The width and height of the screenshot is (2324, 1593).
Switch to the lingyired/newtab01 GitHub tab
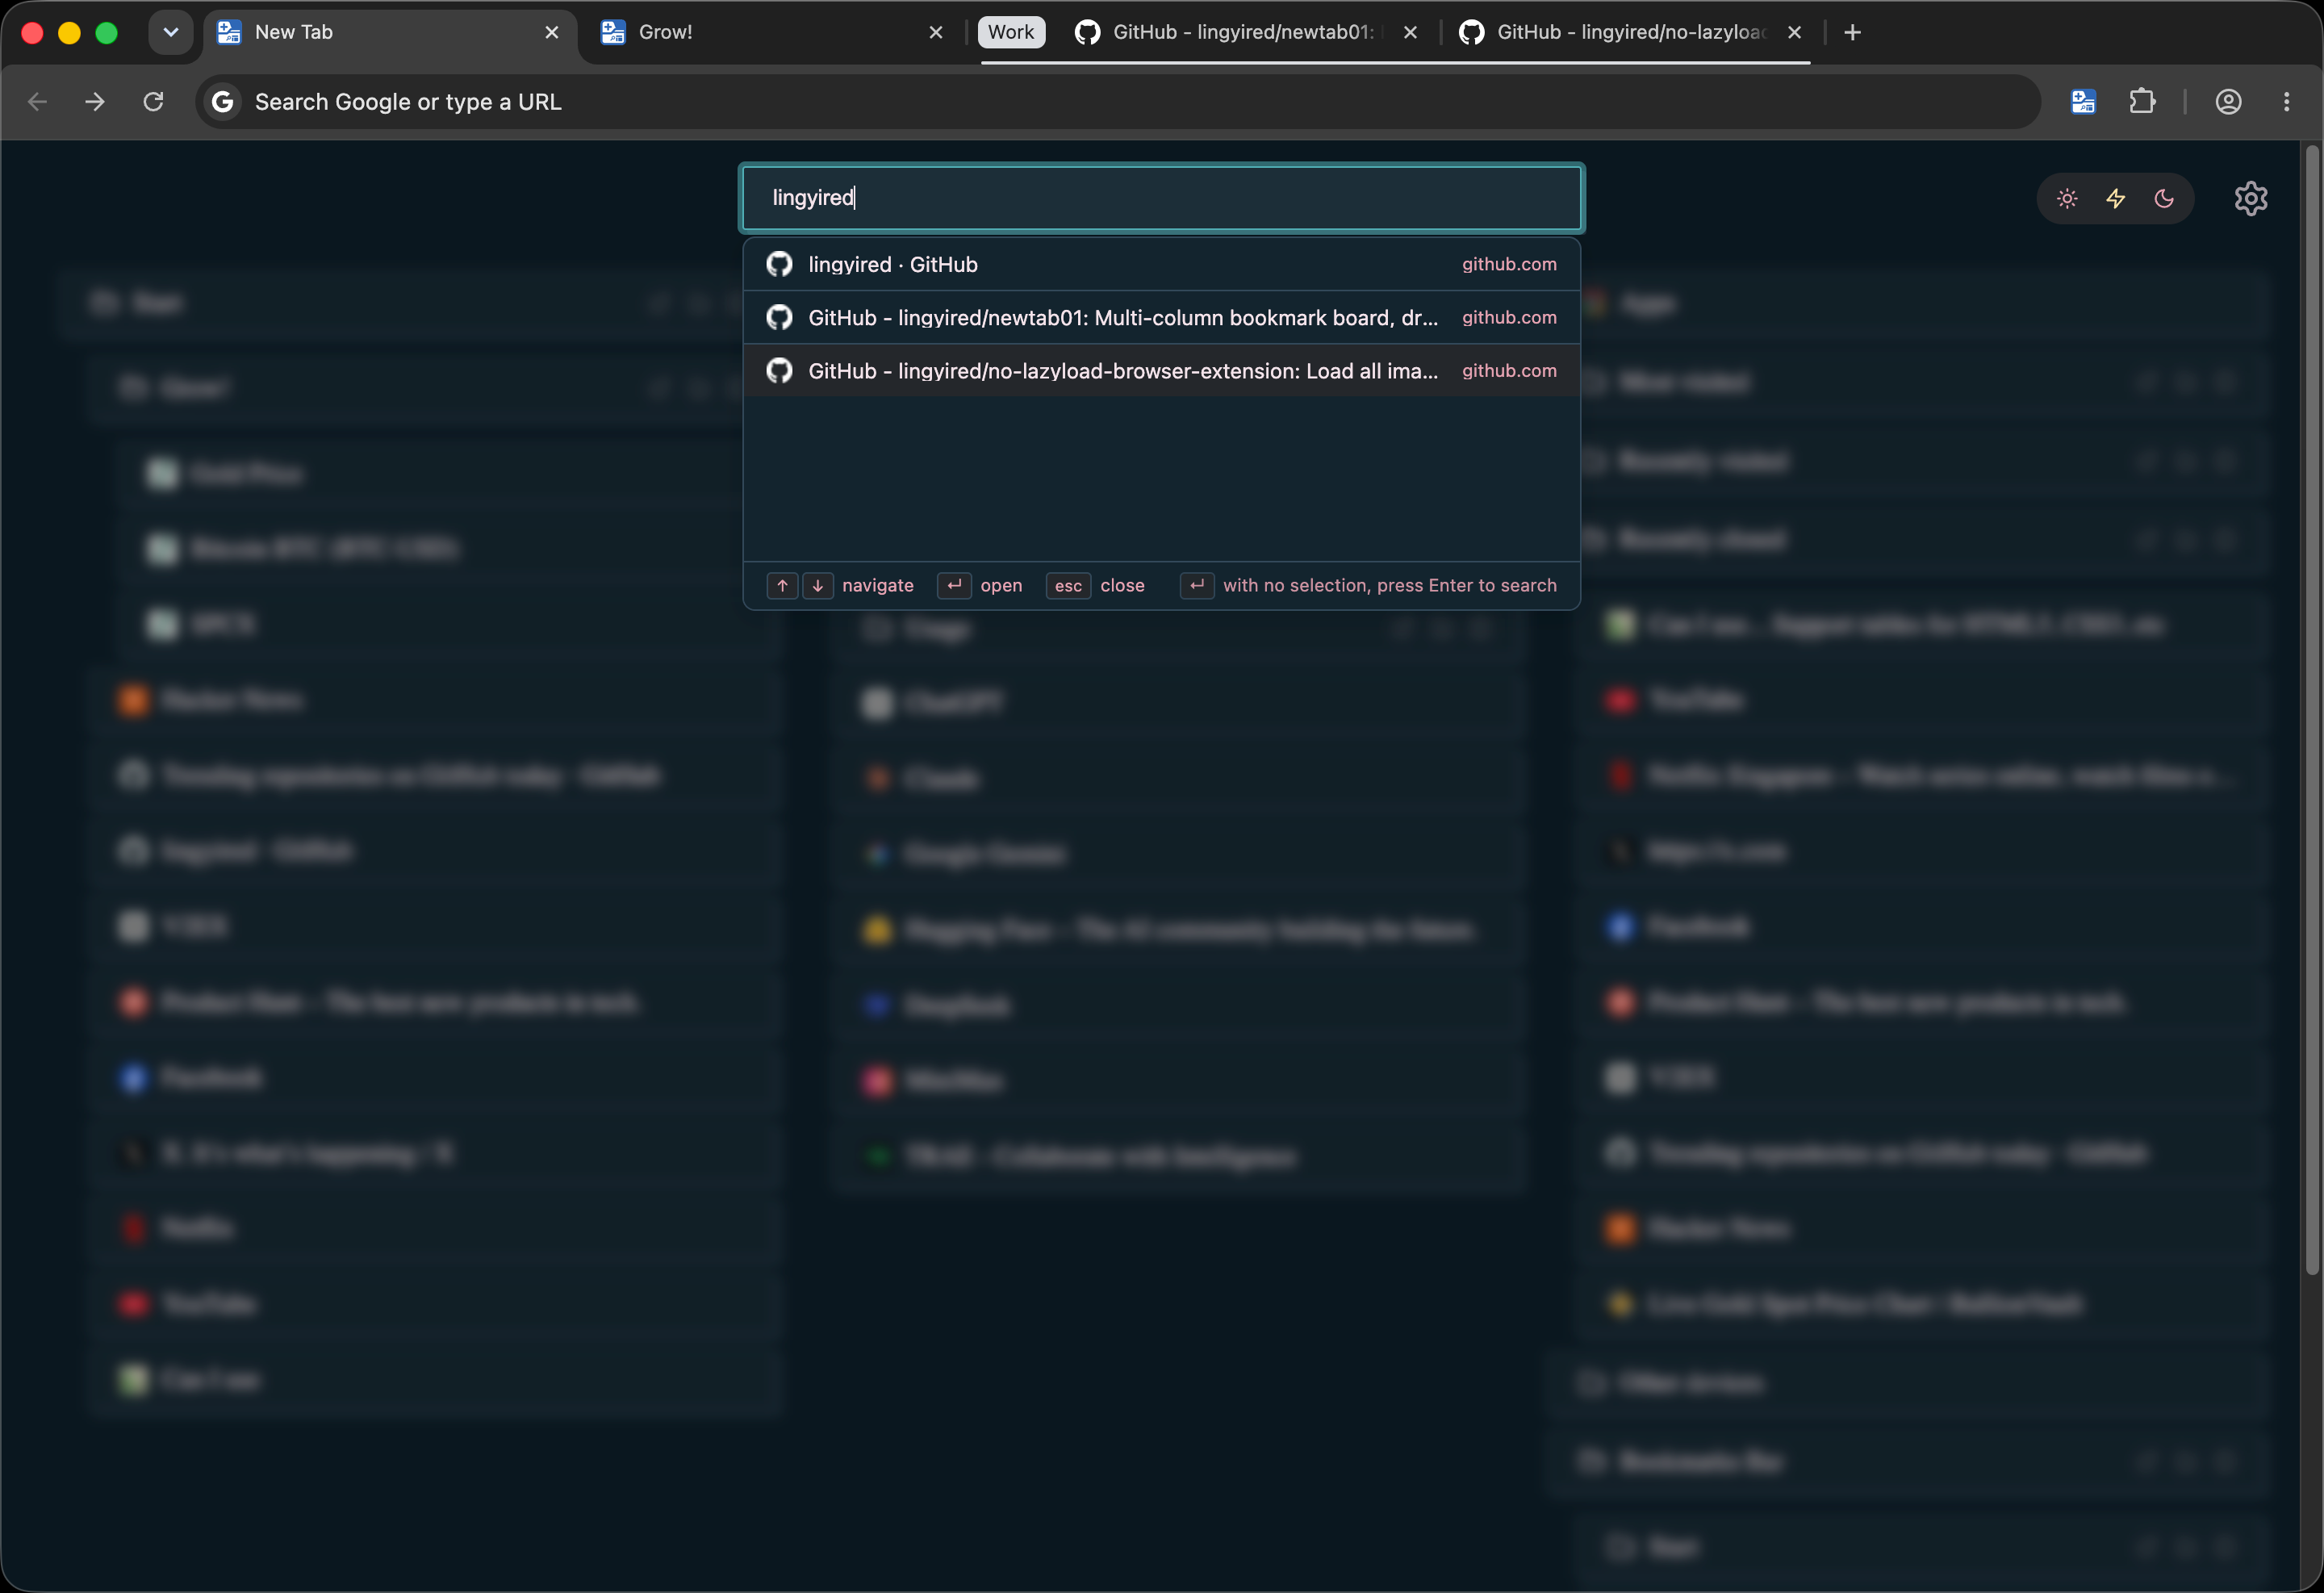(x=1244, y=32)
